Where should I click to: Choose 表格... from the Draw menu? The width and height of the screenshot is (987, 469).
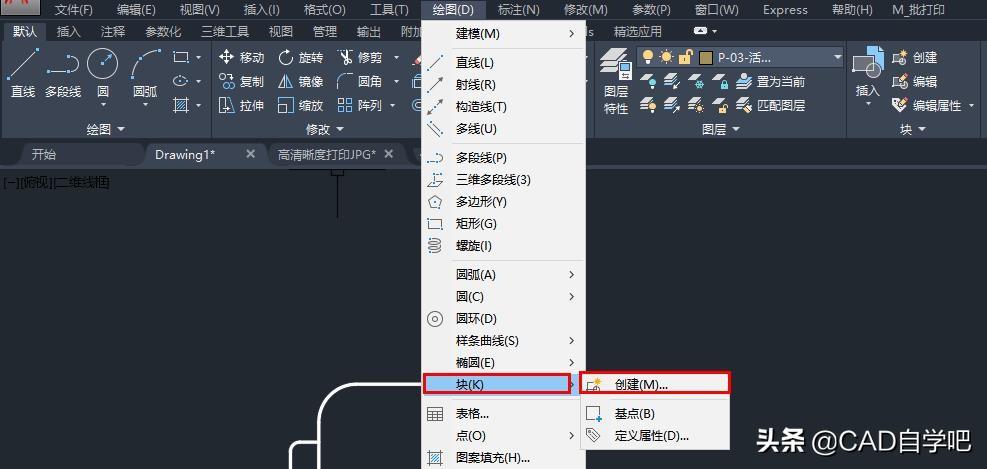[x=503, y=414]
